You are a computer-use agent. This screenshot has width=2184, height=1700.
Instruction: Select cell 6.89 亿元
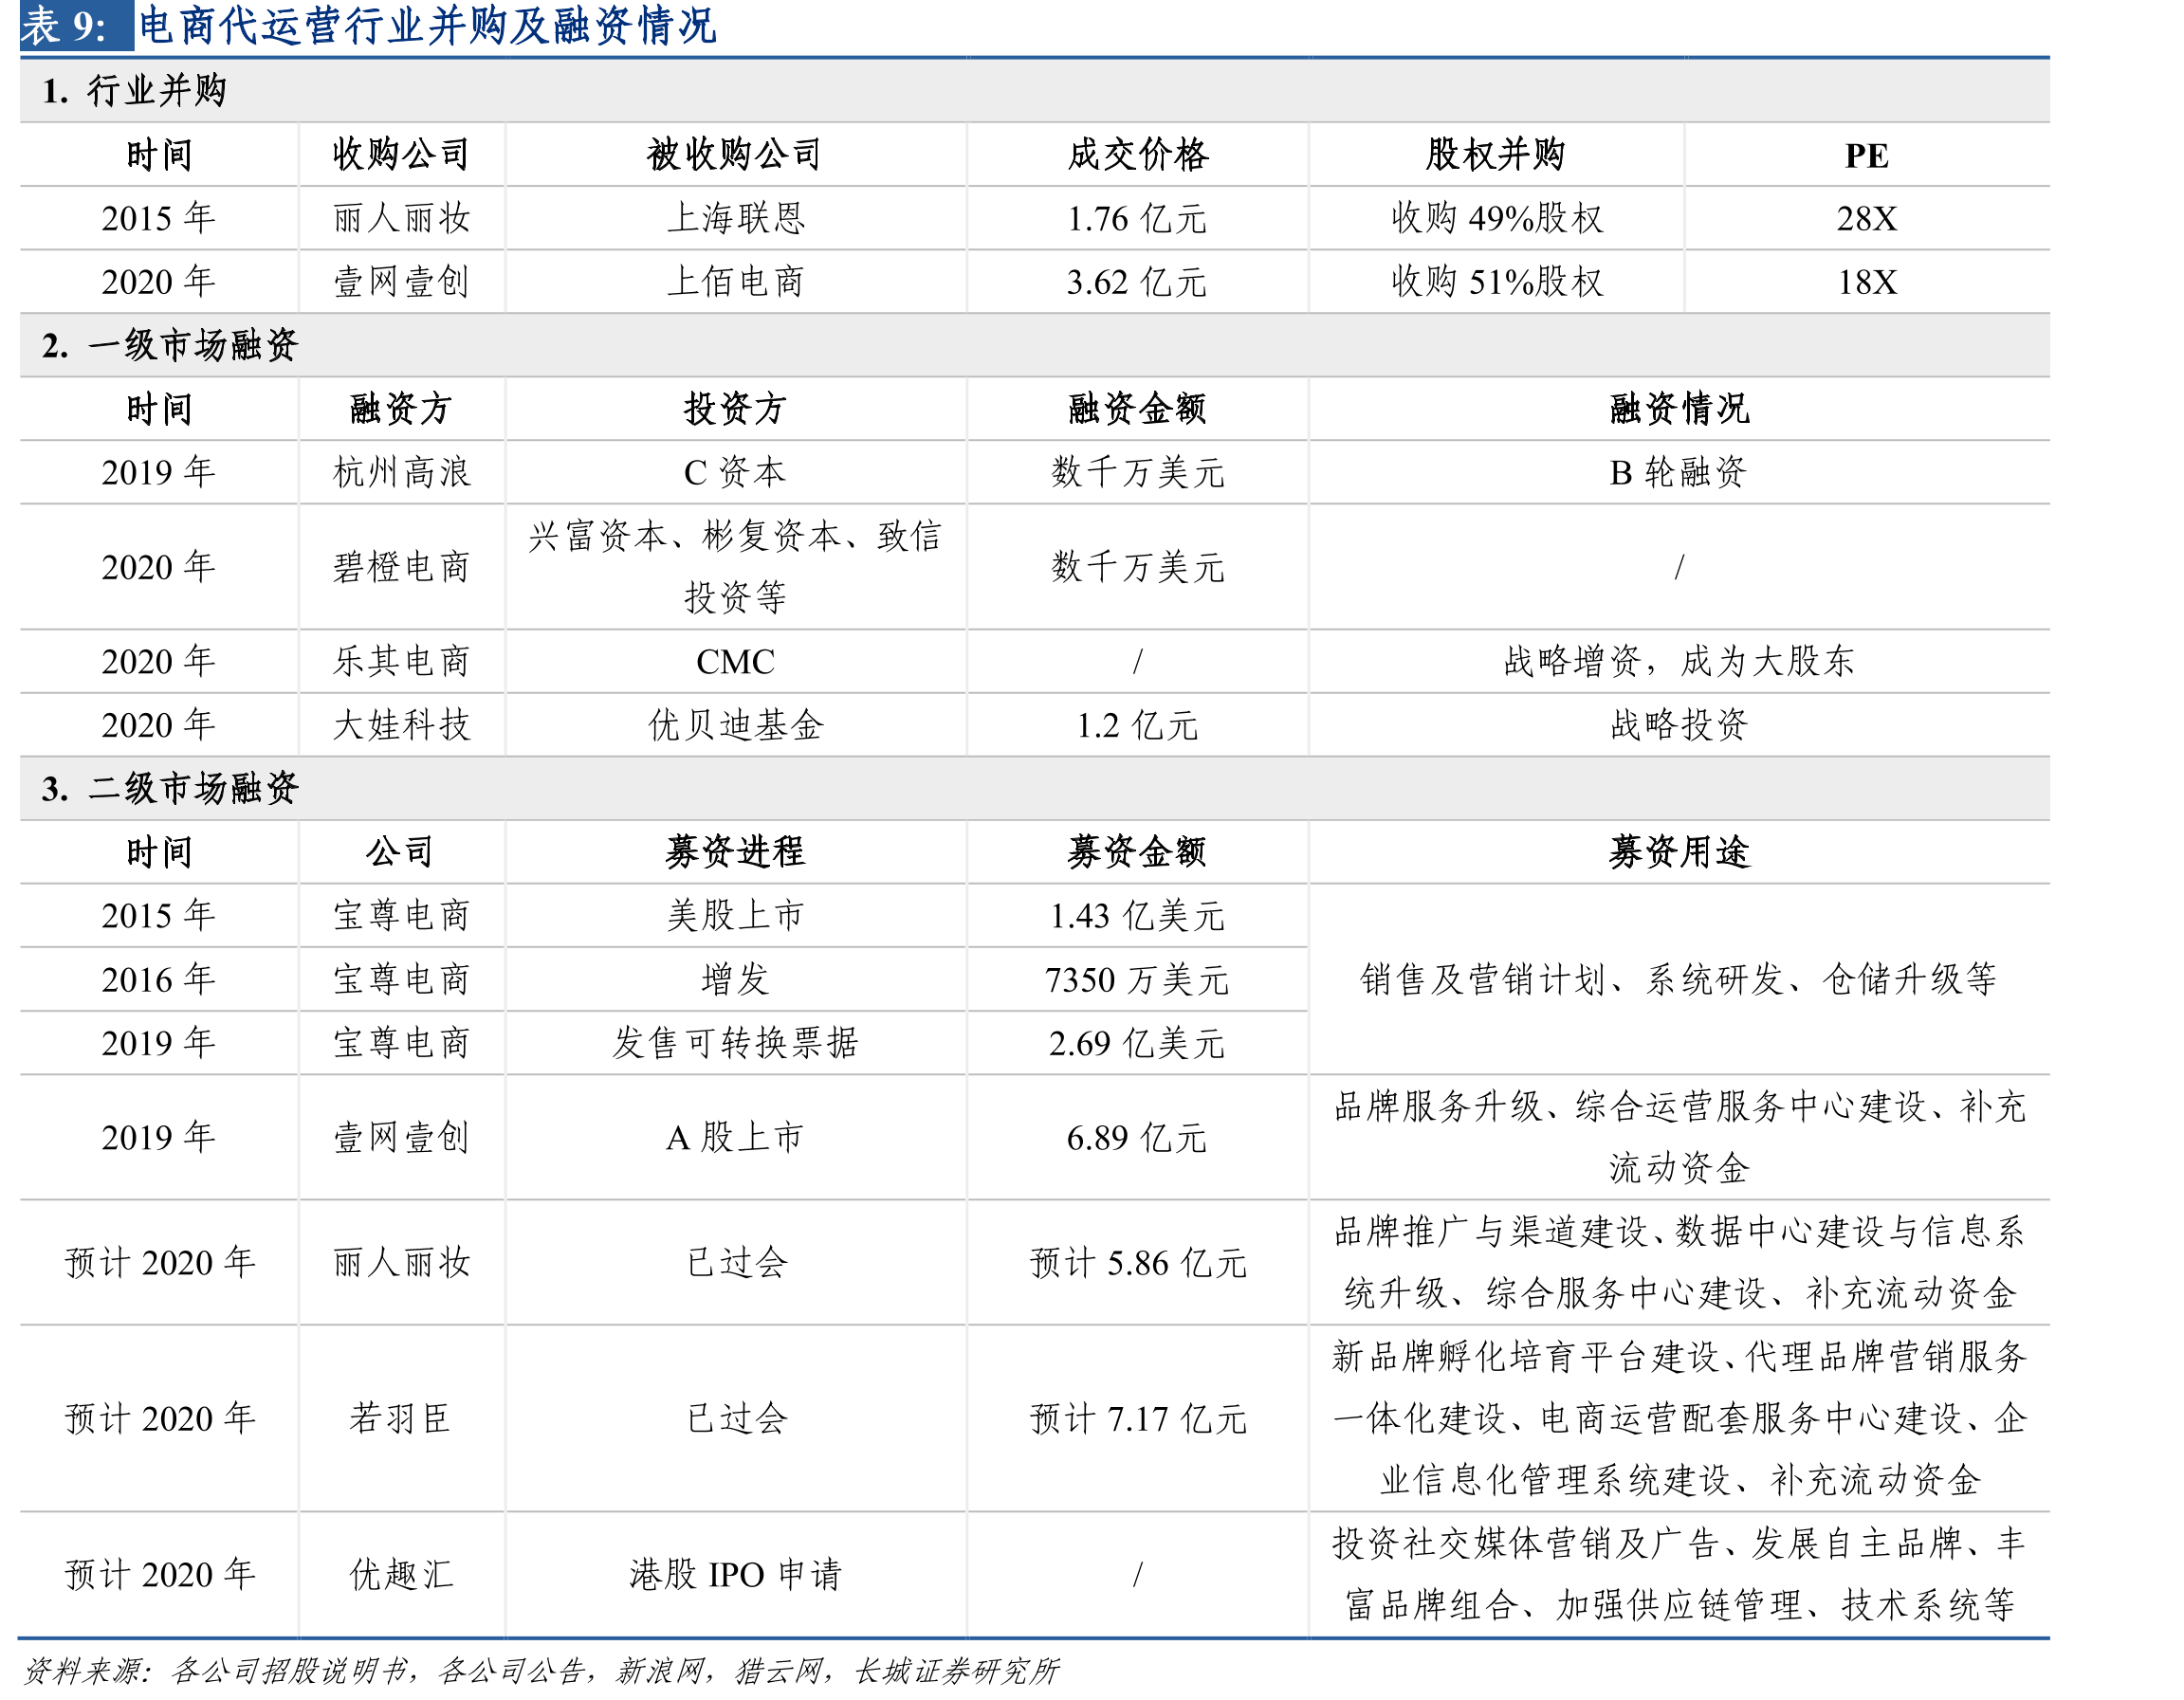click(1138, 1138)
